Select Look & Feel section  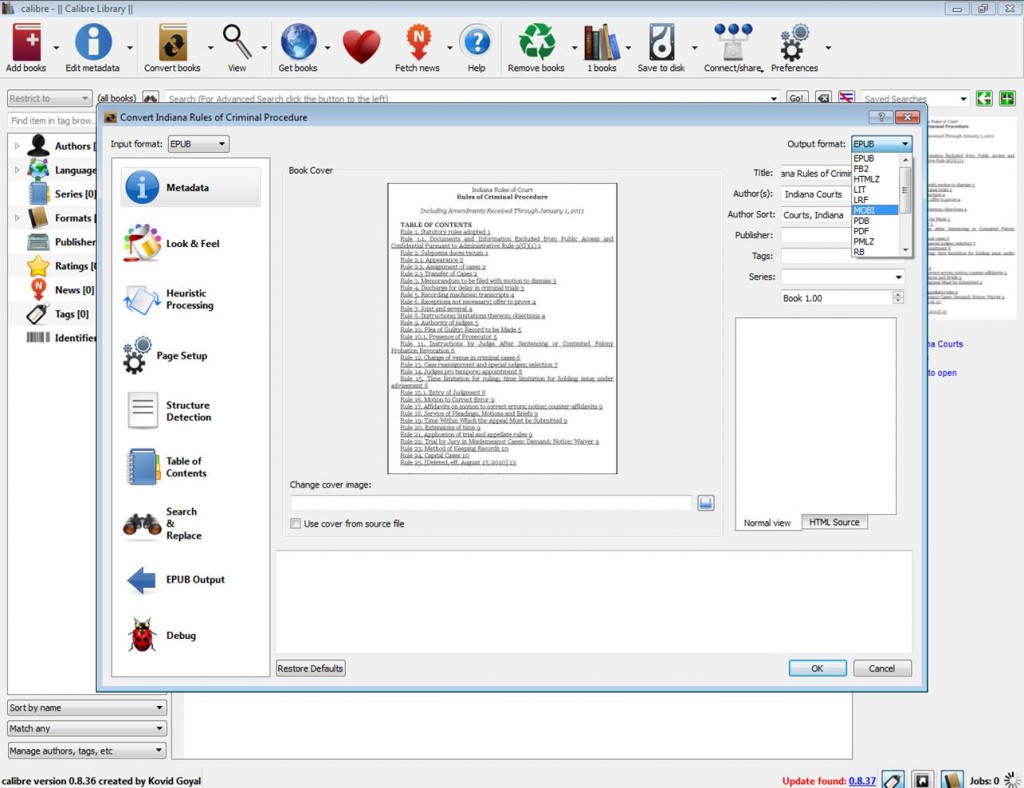tap(191, 244)
